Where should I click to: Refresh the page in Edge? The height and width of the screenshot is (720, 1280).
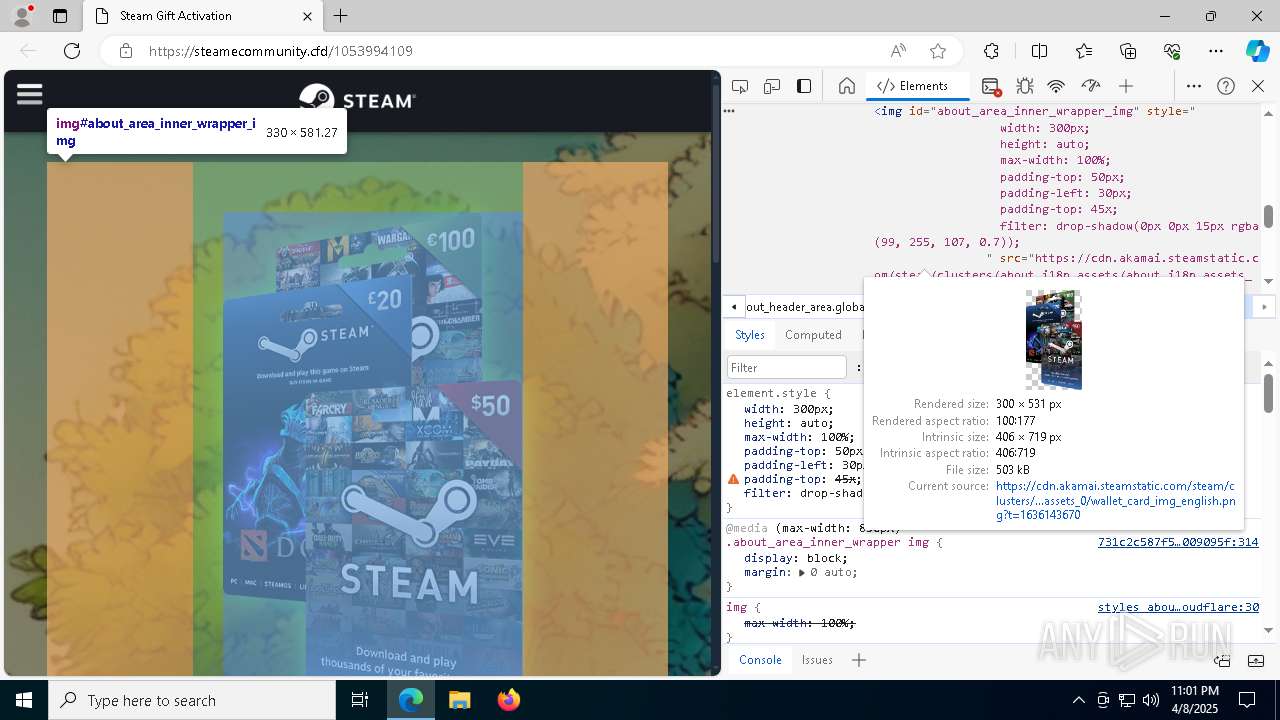tap(72, 51)
